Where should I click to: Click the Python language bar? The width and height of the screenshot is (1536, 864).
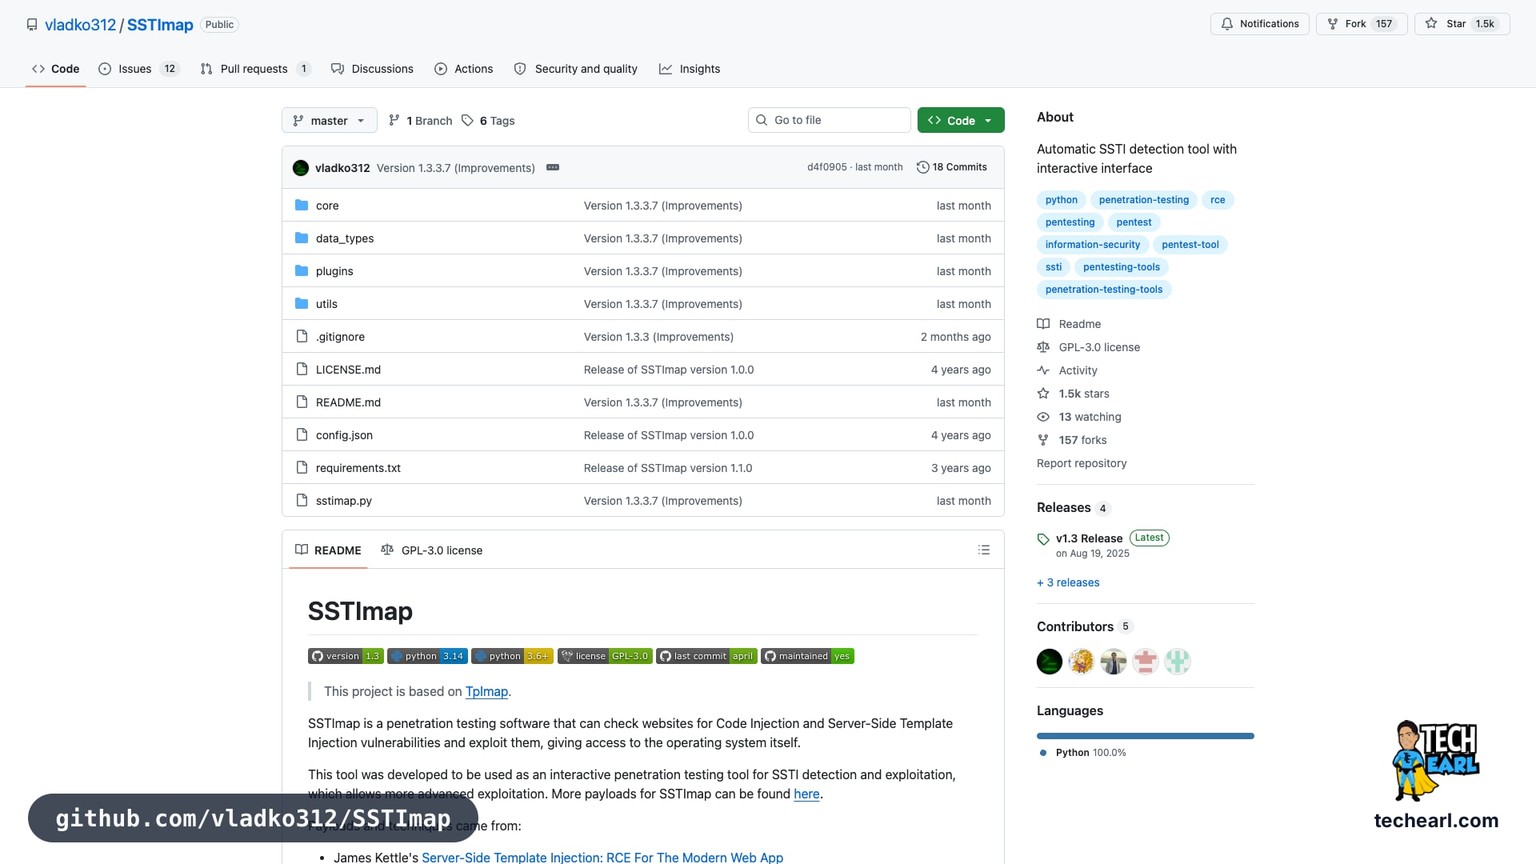tap(1145, 736)
